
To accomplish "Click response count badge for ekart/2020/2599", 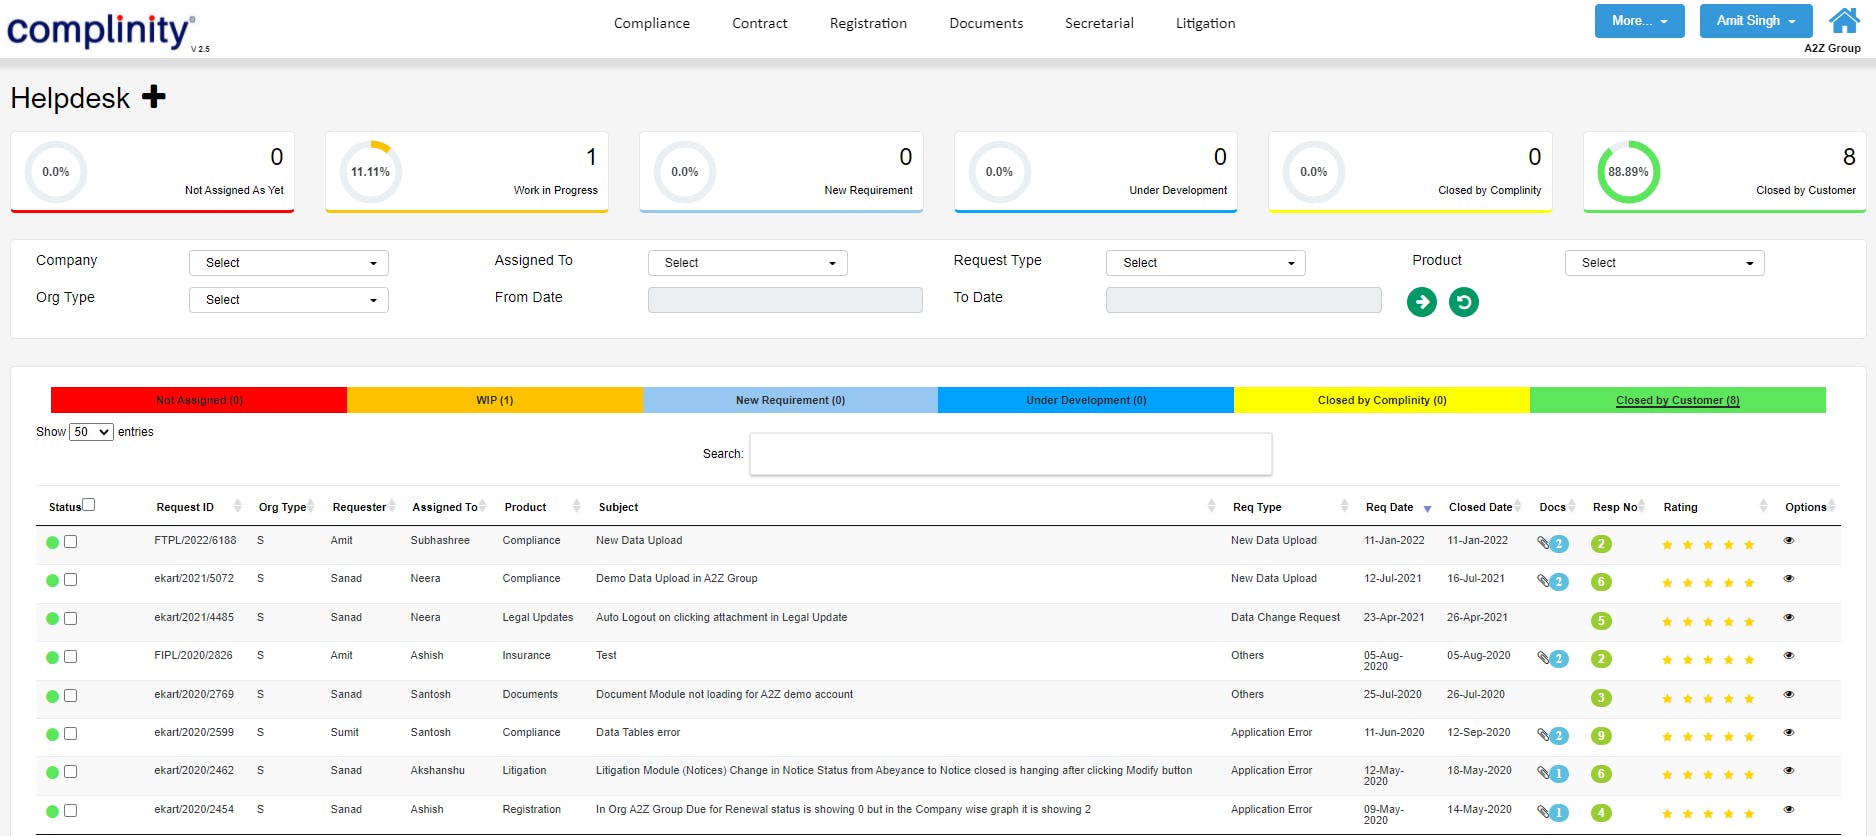I will coord(1601,736).
